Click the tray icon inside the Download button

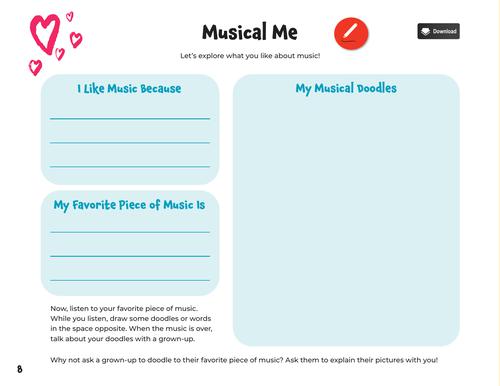click(x=425, y=31)
